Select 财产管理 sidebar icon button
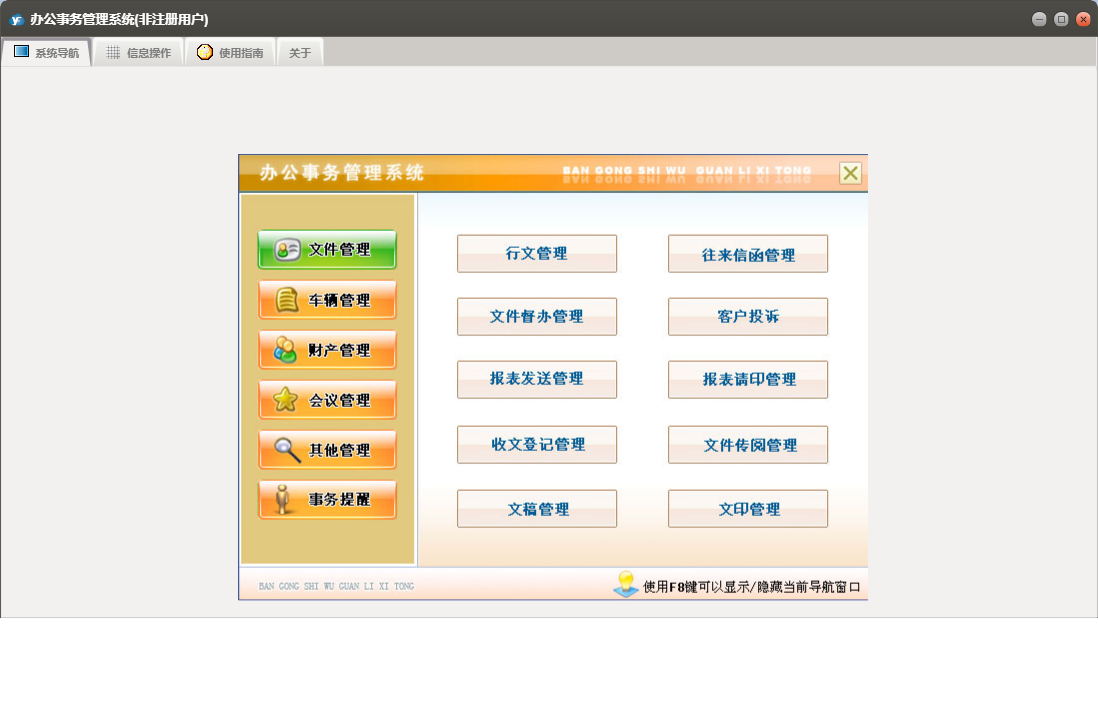 (x=327, y=350)
